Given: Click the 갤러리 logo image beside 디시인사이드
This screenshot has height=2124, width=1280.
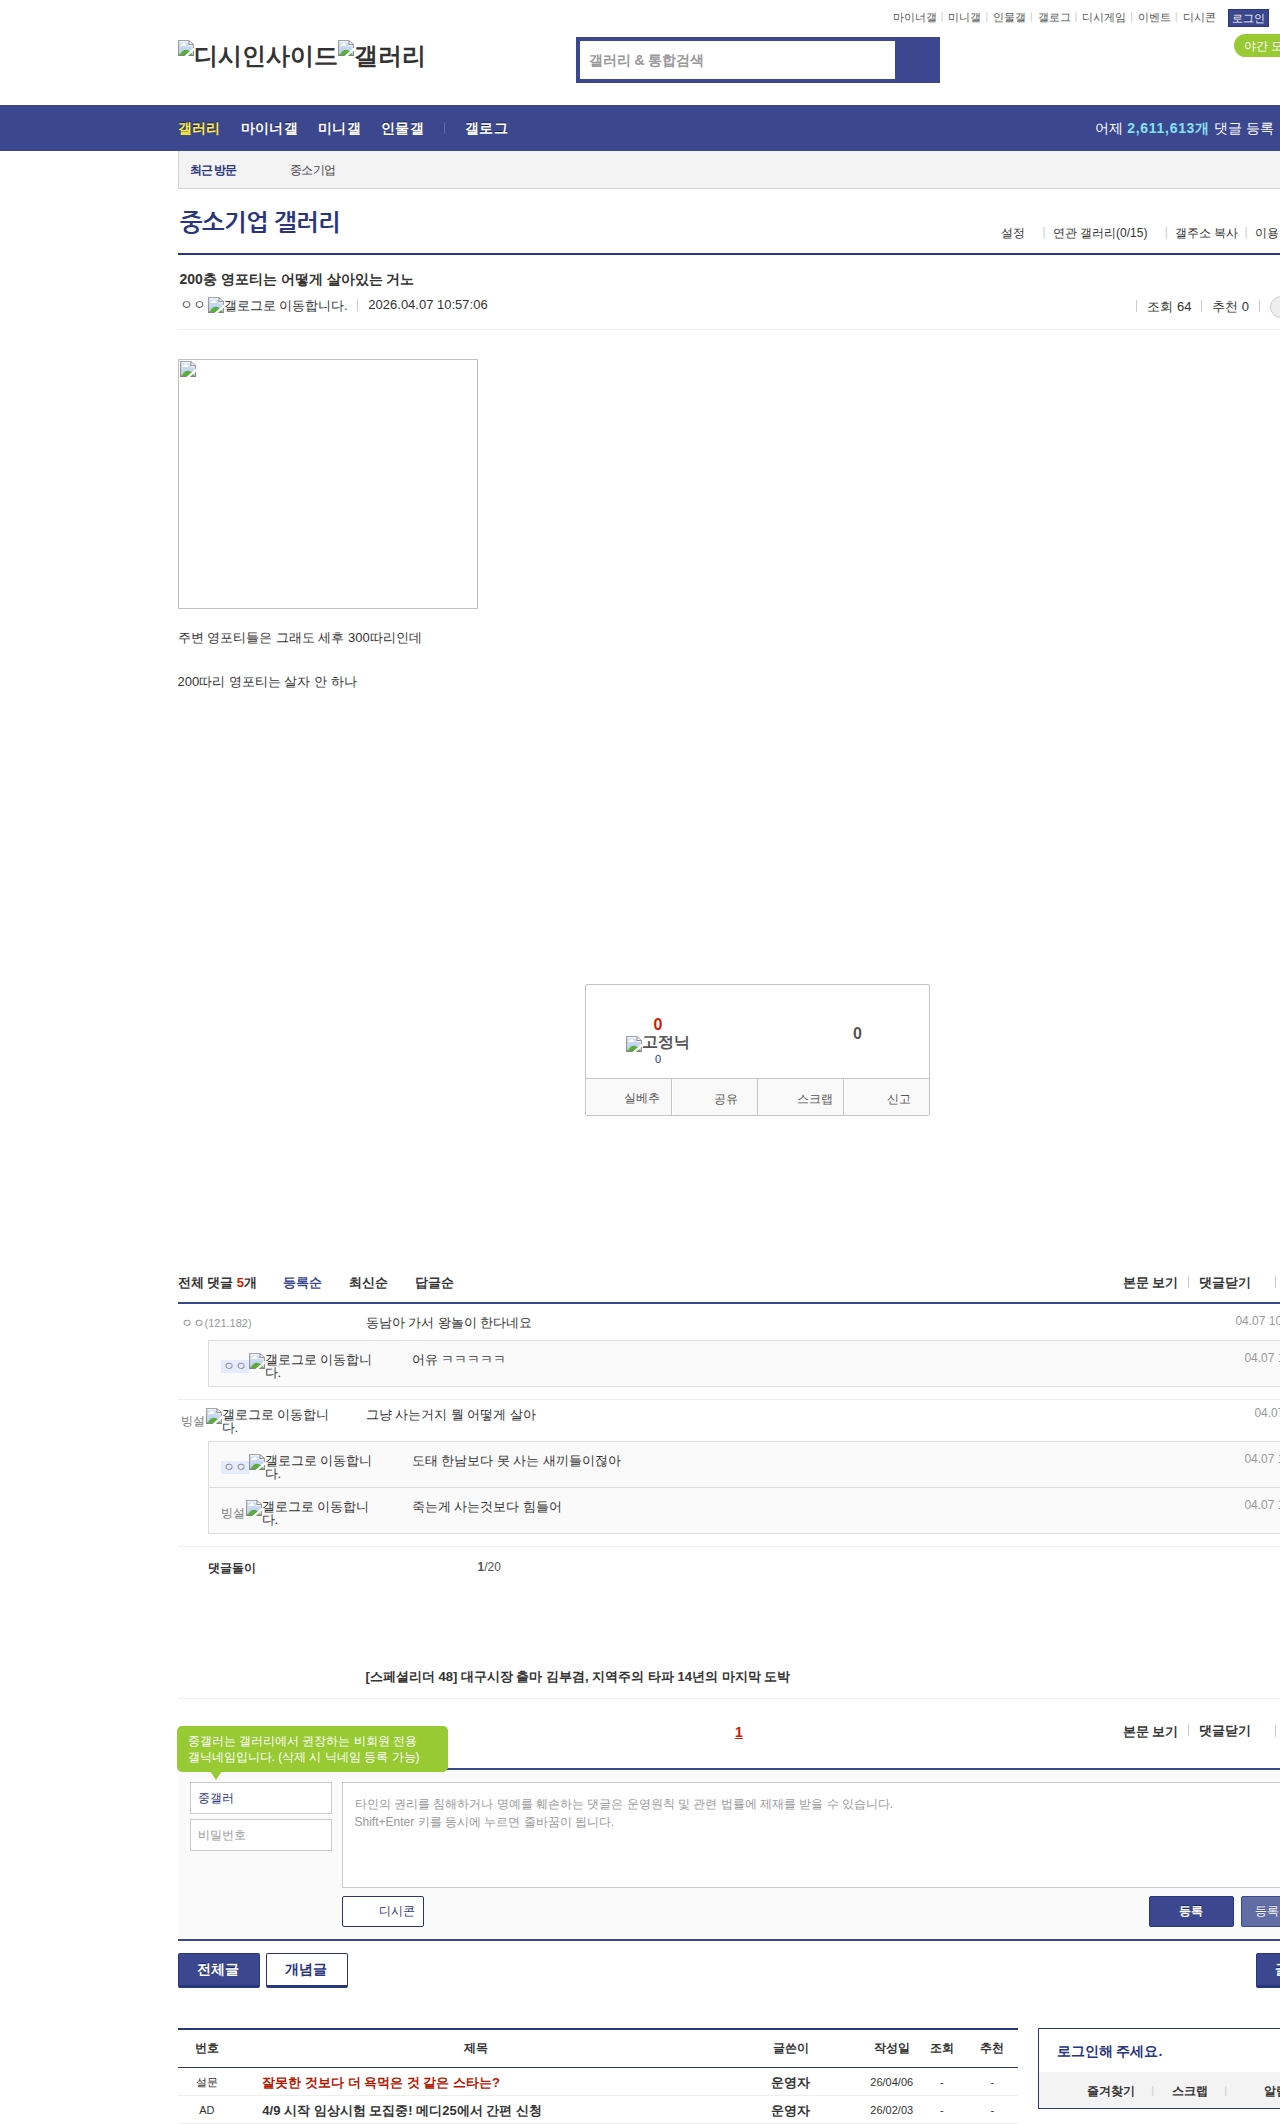Looking at the screenshot, I should click(381, 55).
